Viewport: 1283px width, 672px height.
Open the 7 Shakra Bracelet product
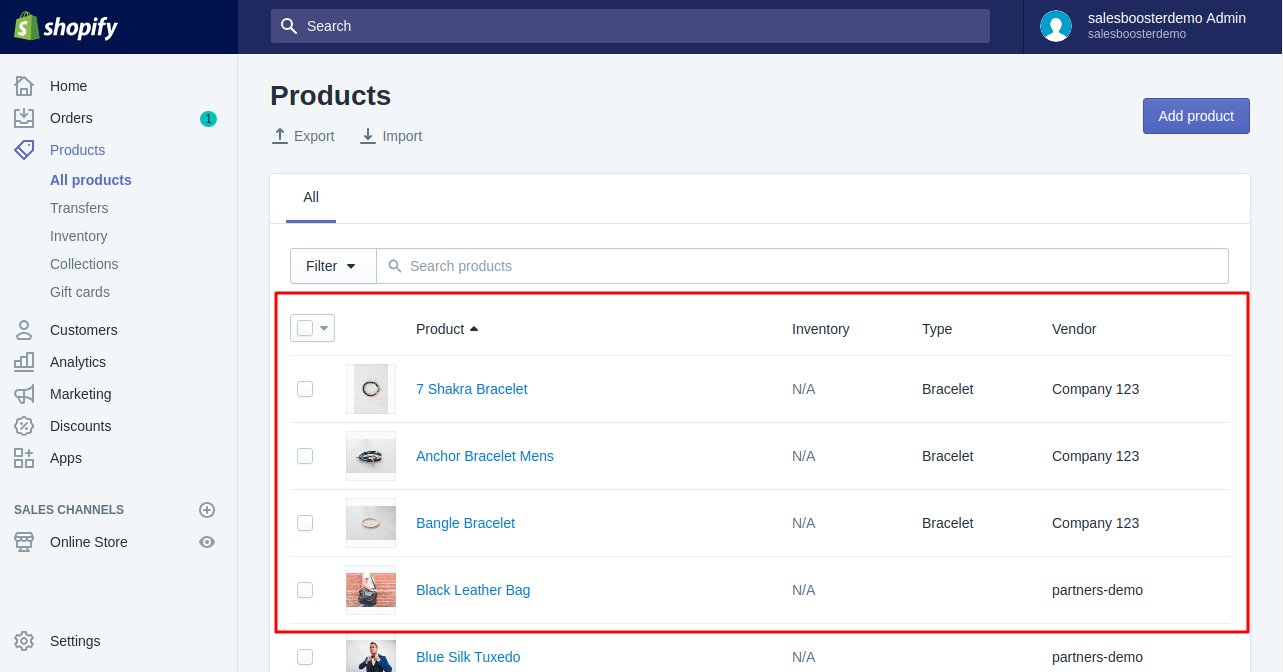pos(471,389)
